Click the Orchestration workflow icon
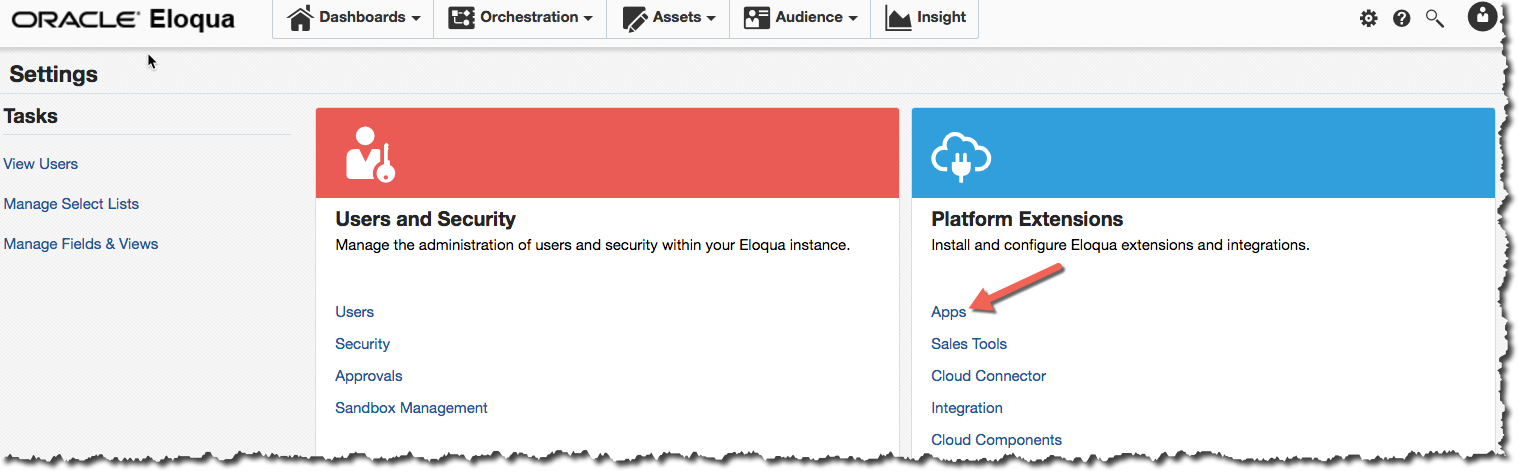Screen dimensions: 1519x472 click(x=461, y=18)
